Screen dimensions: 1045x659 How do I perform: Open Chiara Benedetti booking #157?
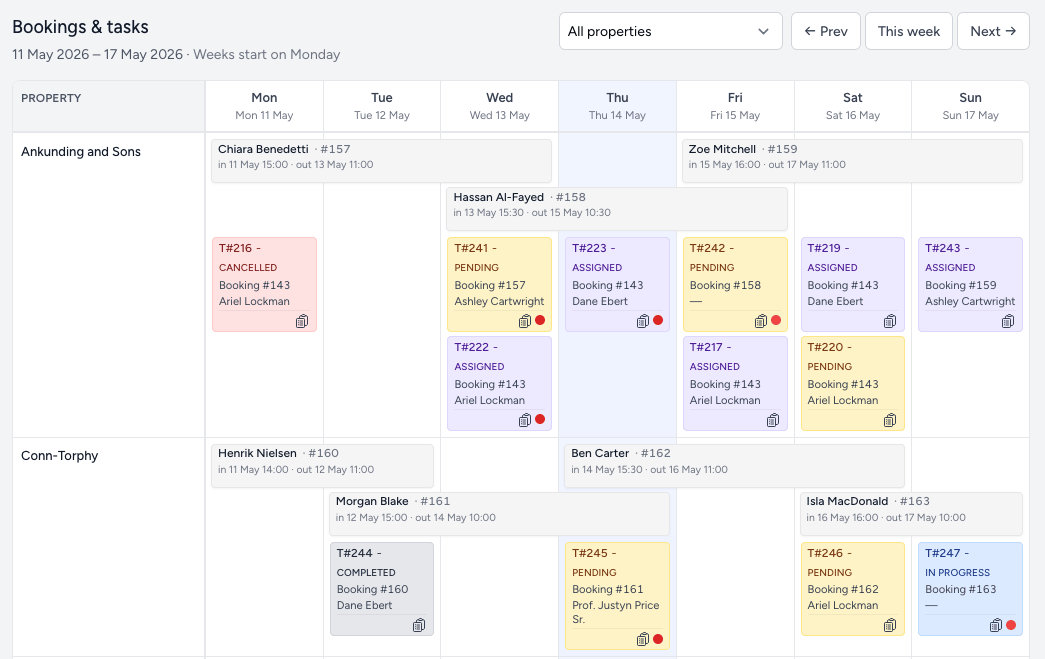tap(381, 161)
